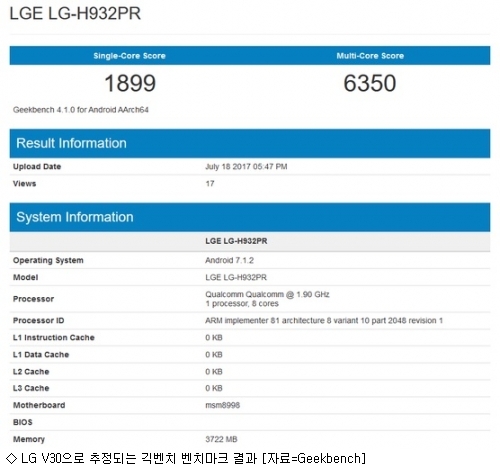Click the multi-core score value 6350

click(x=370, y=83)
